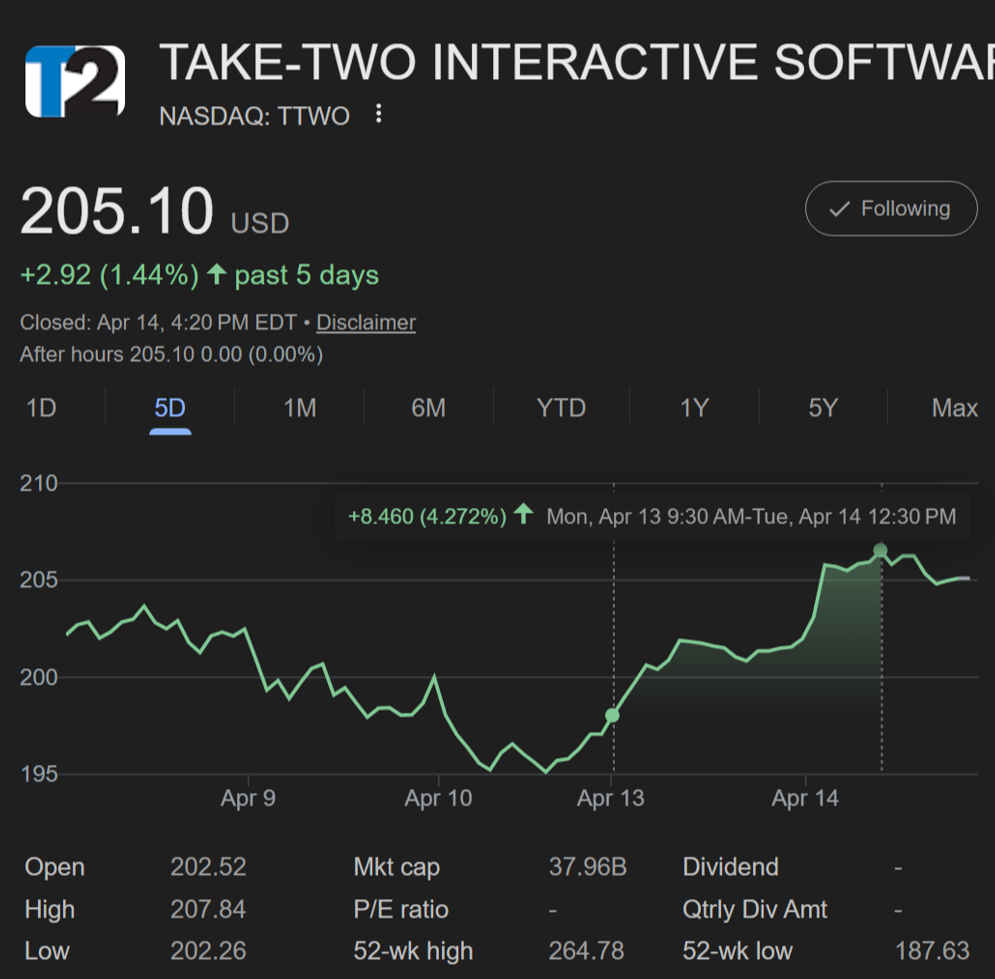
Task: Click the Apr 13 date label on chart axis
Action: point(610,798)
